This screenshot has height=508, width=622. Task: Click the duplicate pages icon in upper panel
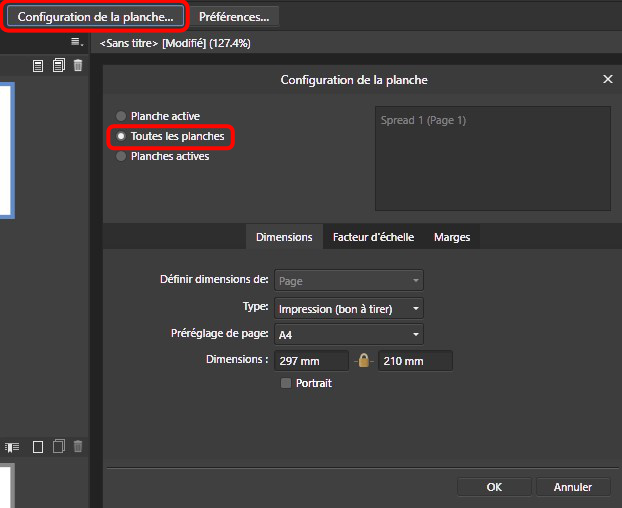[x=59, y=65]
